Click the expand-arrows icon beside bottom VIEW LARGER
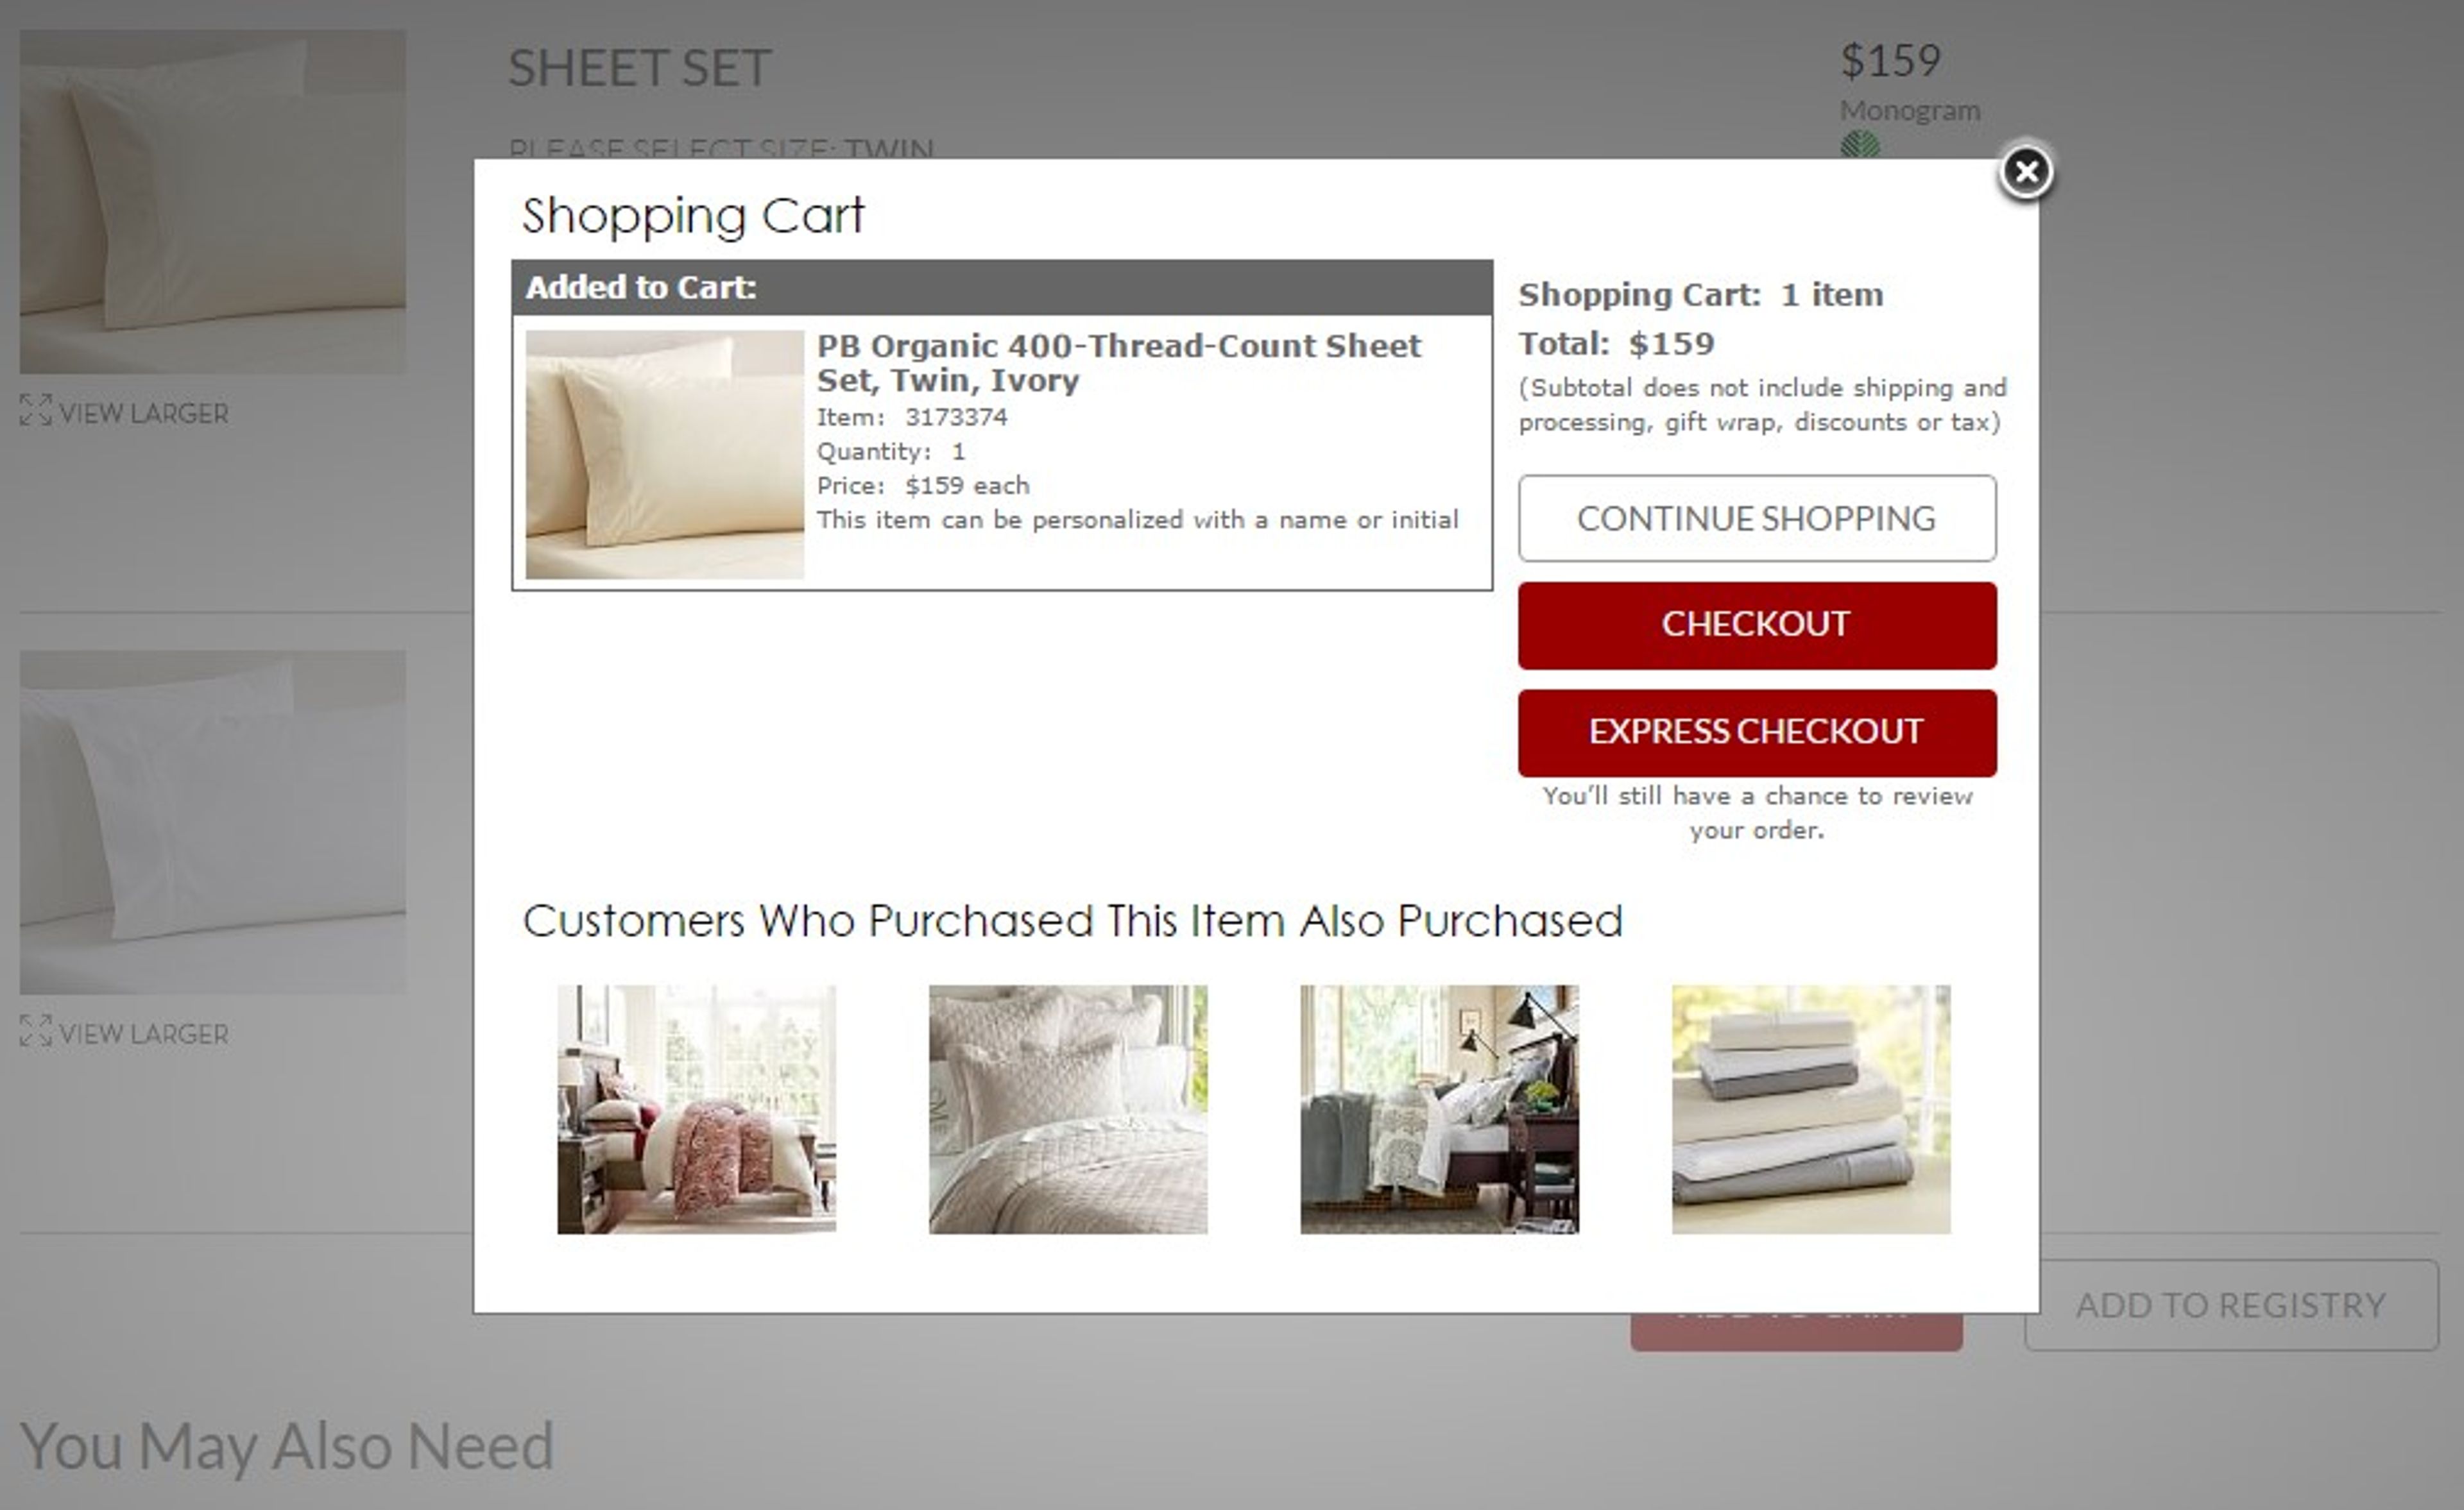The width and height of the screenshot is (2464, 1510). tap(36, 1032)
